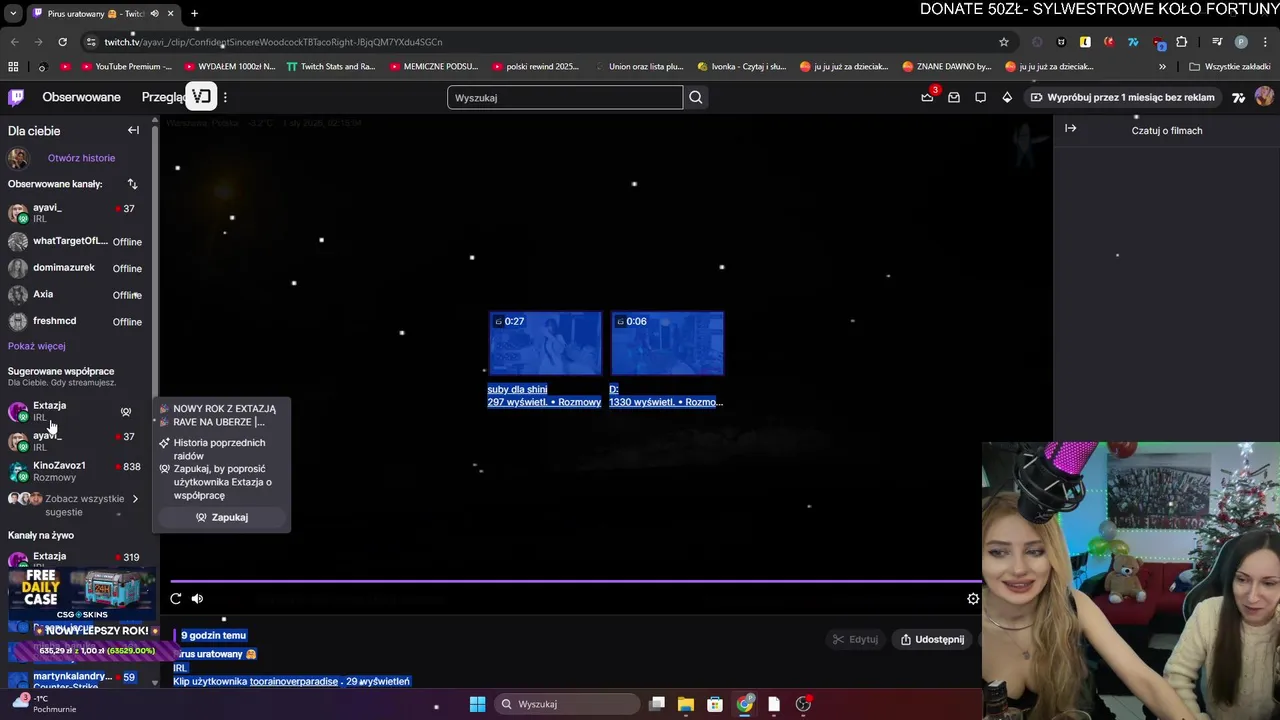Image resolution: width=1280 pixels, height=720 pixels.
Task: Open toorainoverparadise user link
Action: pos(294,681)
